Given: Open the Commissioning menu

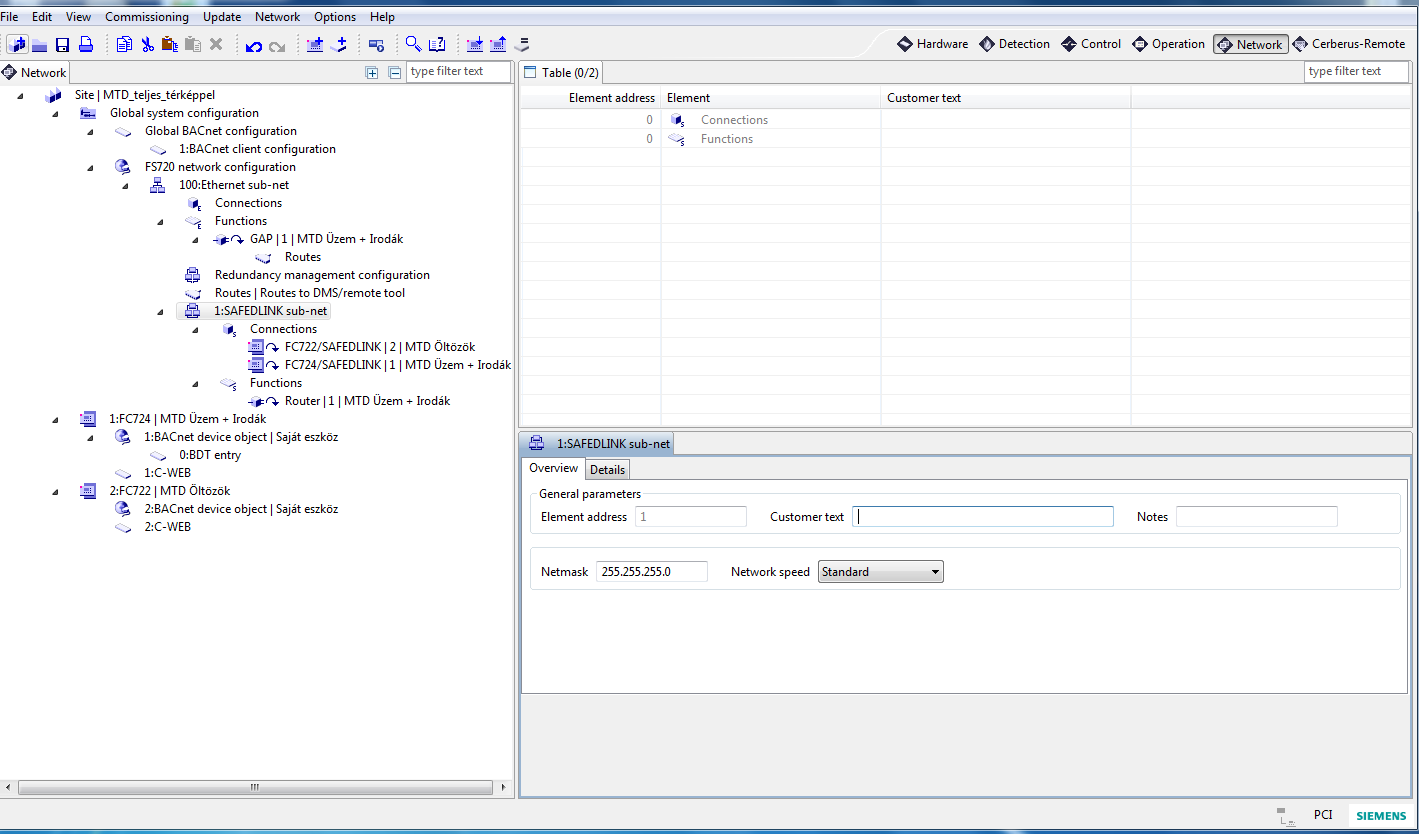Looking at the screenshot, I should (x=146, y=17).
